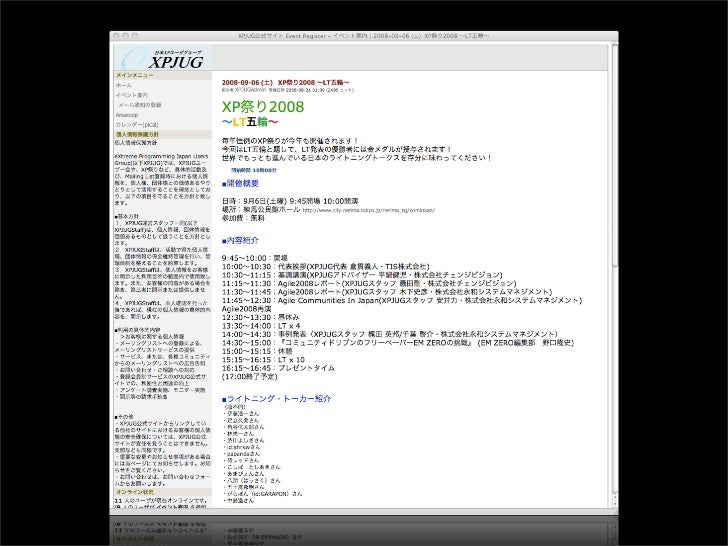The height and width of the screenshot is (546, 728).
Task: Open the ホーム menu link
Action: point(124,85)
